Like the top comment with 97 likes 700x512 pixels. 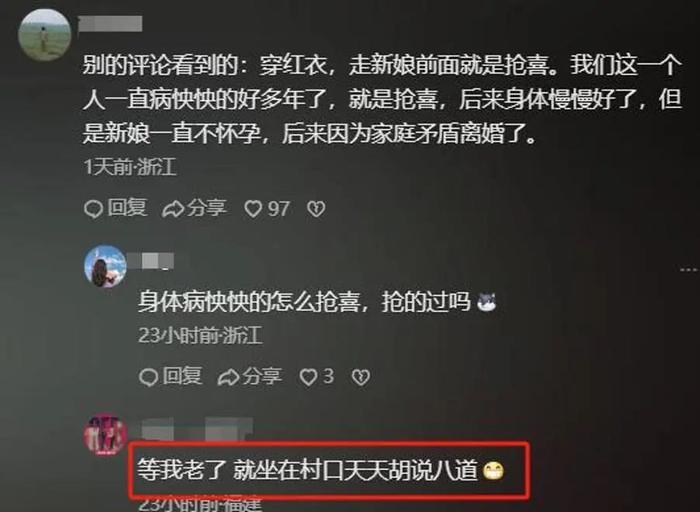pos(253,209)
